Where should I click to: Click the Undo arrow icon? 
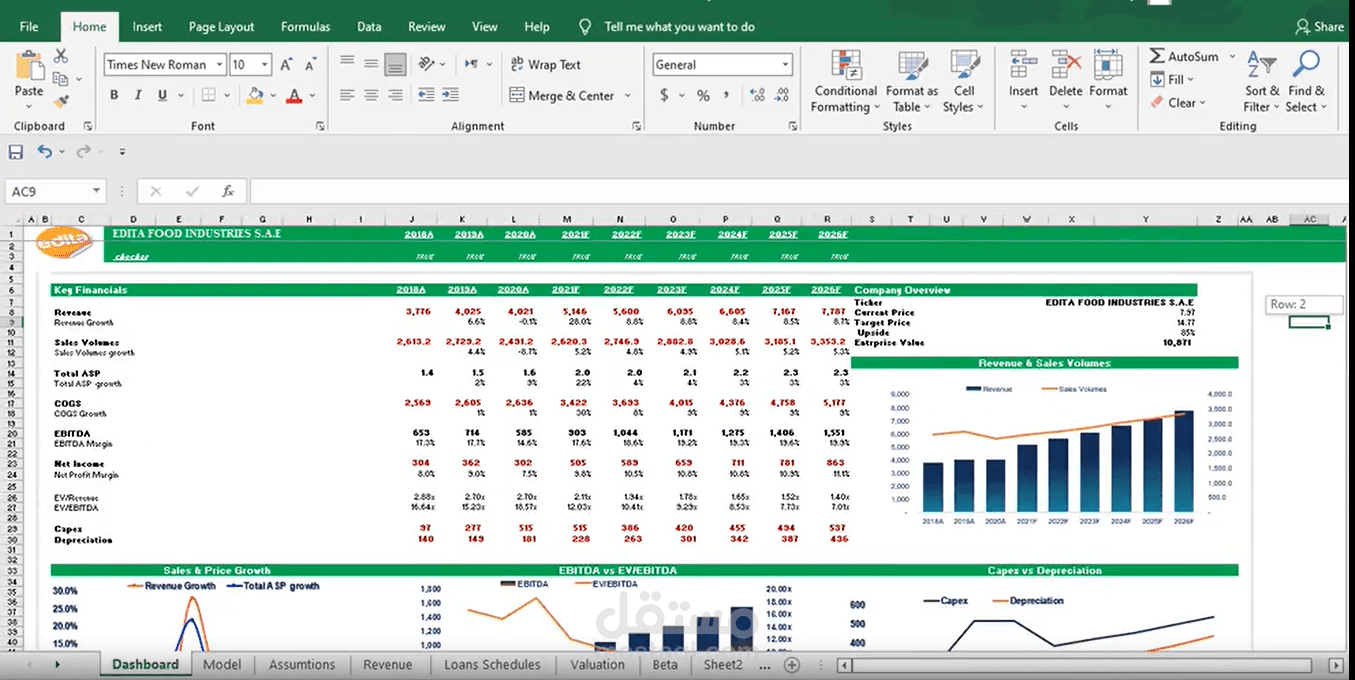point(45,152)
